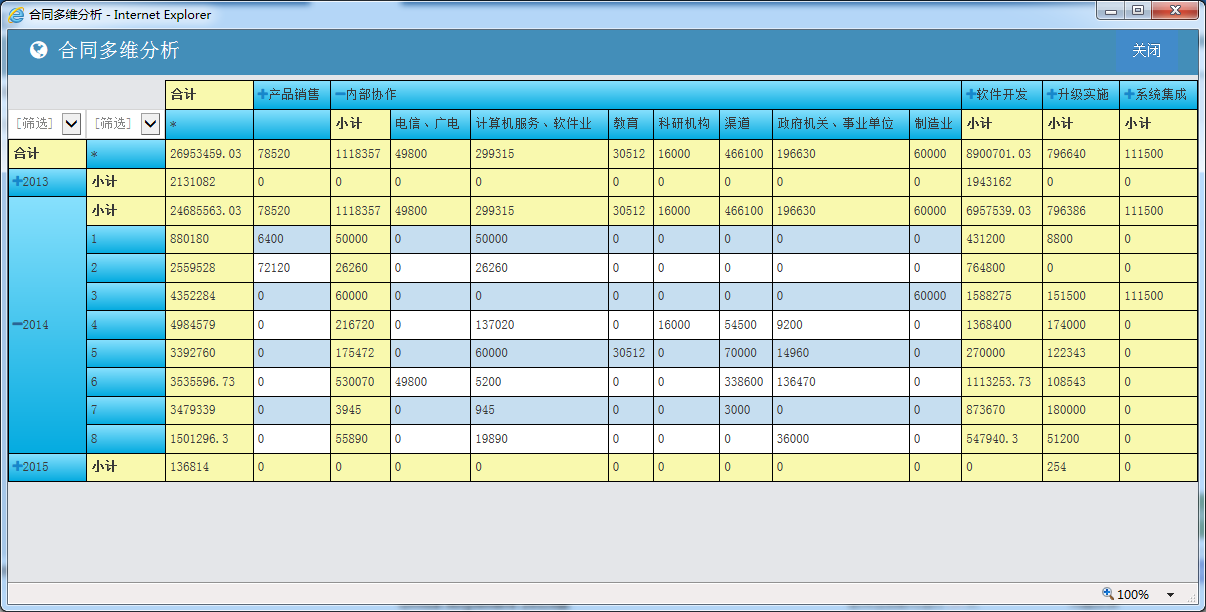Select cell 3479339 in month 7 row
Viewport: 1206px width, 612px height.
209,410
